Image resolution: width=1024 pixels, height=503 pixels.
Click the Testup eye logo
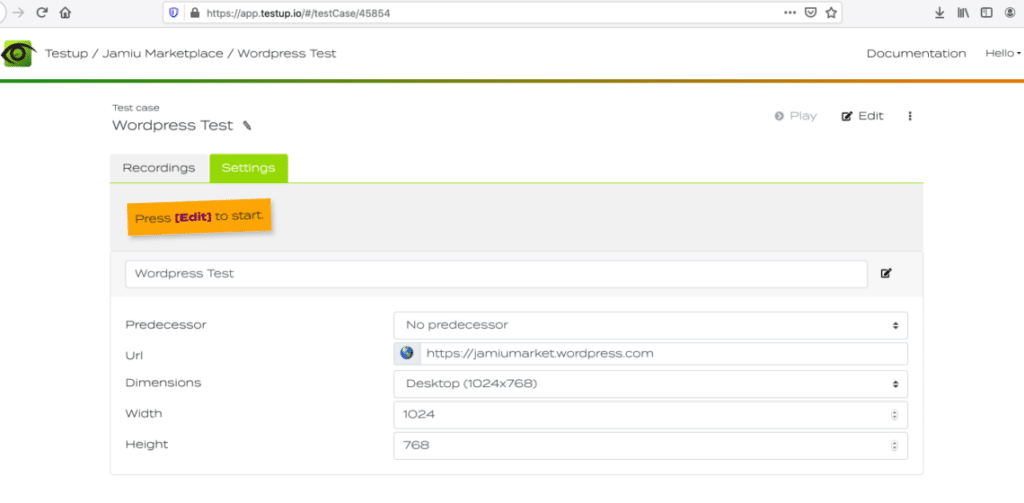pos(19,54)
